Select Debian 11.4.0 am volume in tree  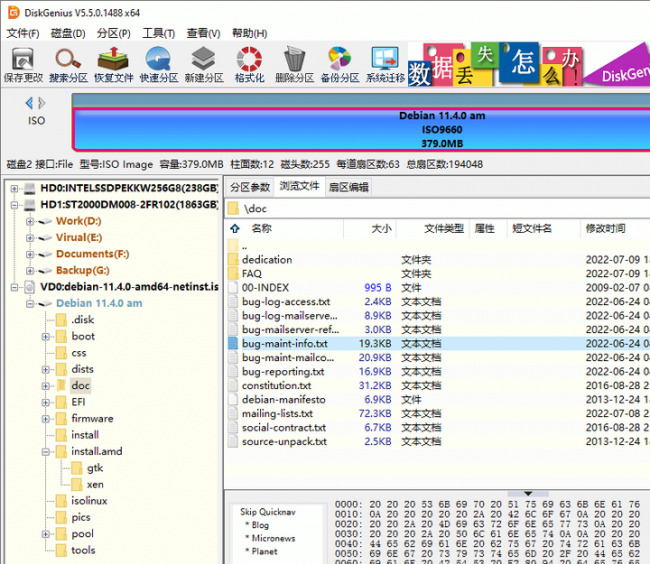click(99, 303)
